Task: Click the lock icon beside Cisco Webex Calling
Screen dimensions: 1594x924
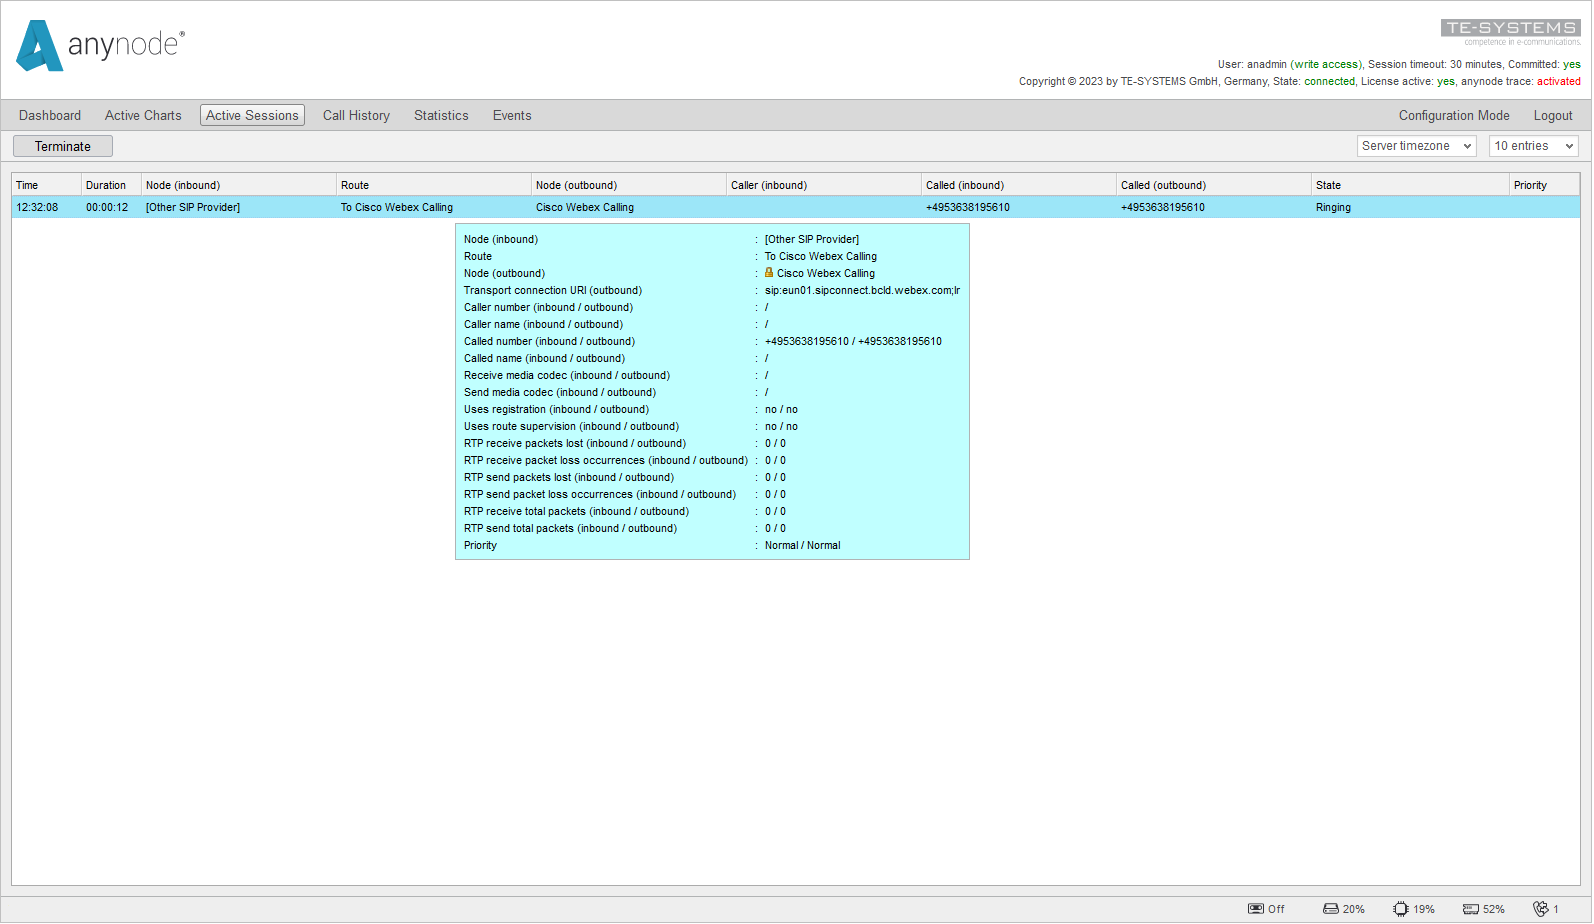Action: [x=769, y=272]
